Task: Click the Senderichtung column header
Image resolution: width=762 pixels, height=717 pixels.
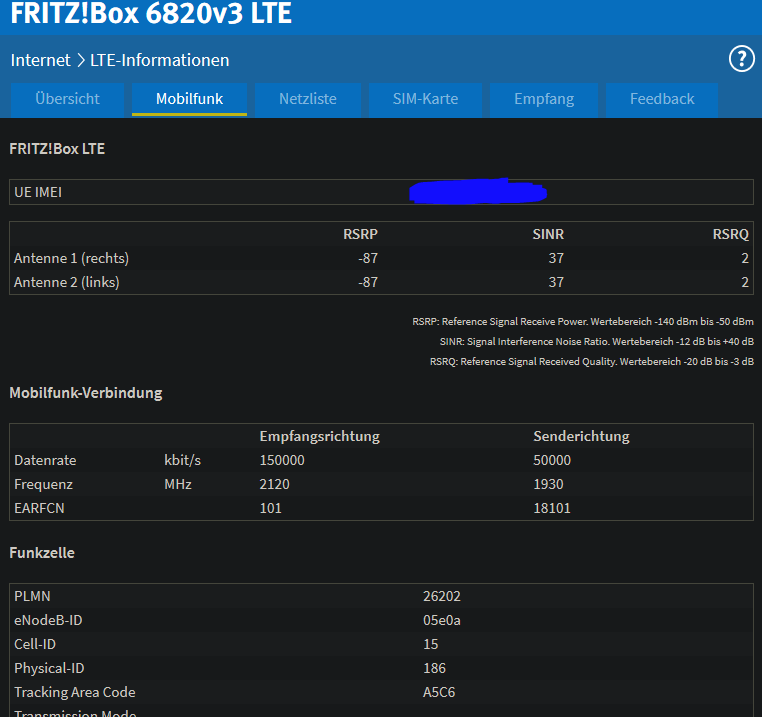Action: 581,436
